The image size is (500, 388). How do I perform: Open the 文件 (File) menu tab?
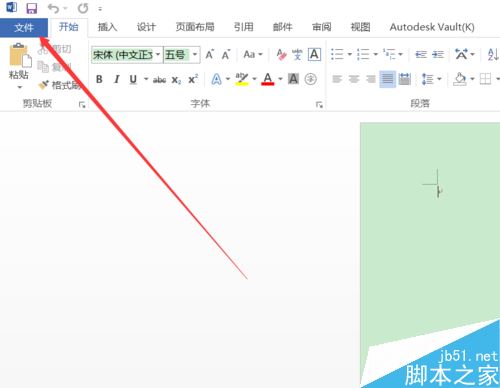(x=24, y=27)
